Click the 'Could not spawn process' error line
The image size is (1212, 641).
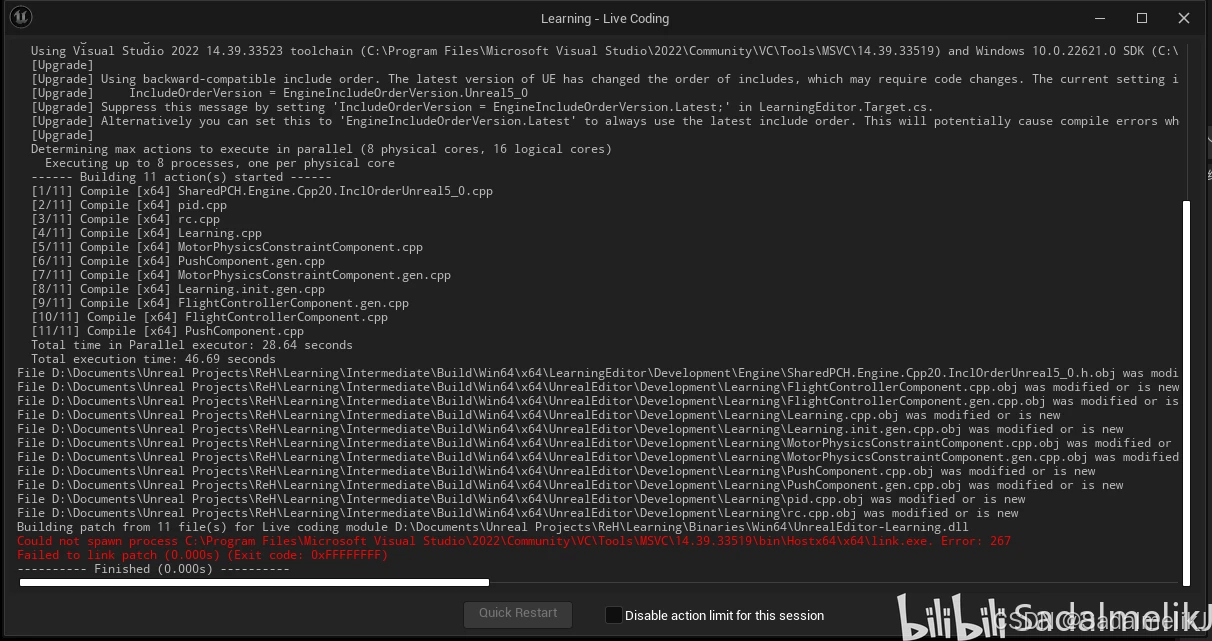(x=514, y=541)
